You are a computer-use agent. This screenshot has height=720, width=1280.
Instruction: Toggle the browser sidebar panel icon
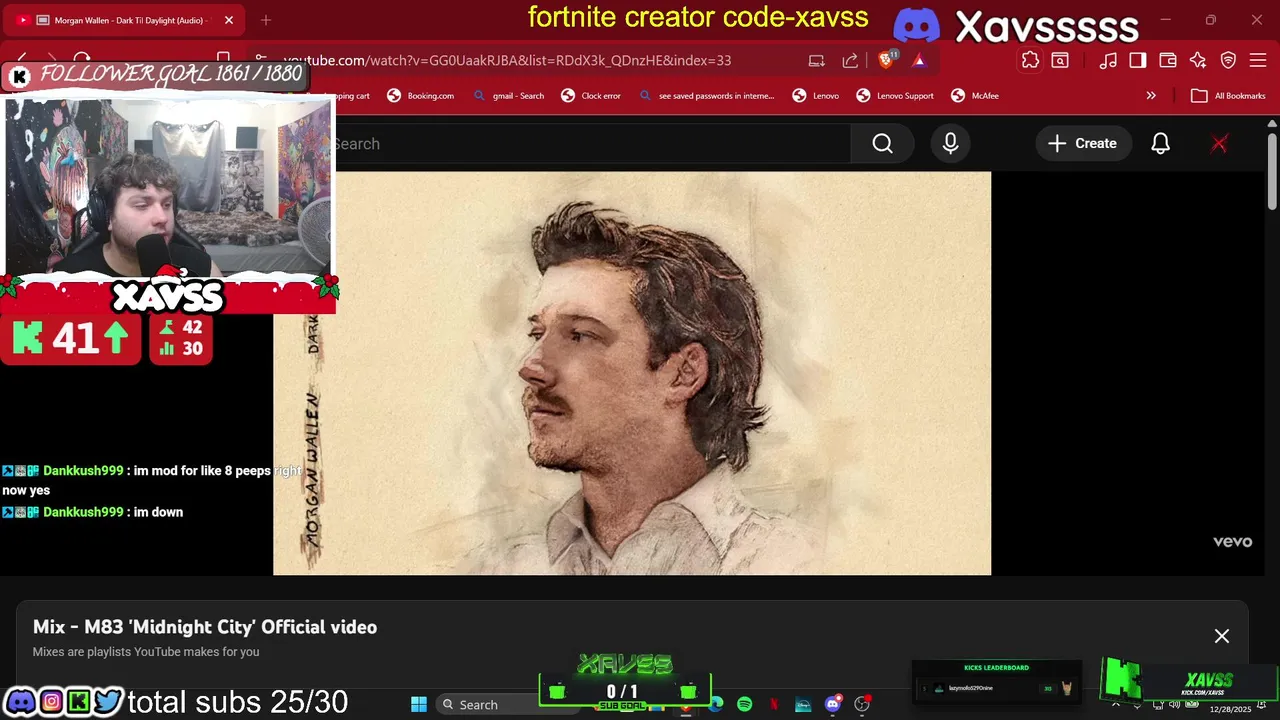point(1138,60)
